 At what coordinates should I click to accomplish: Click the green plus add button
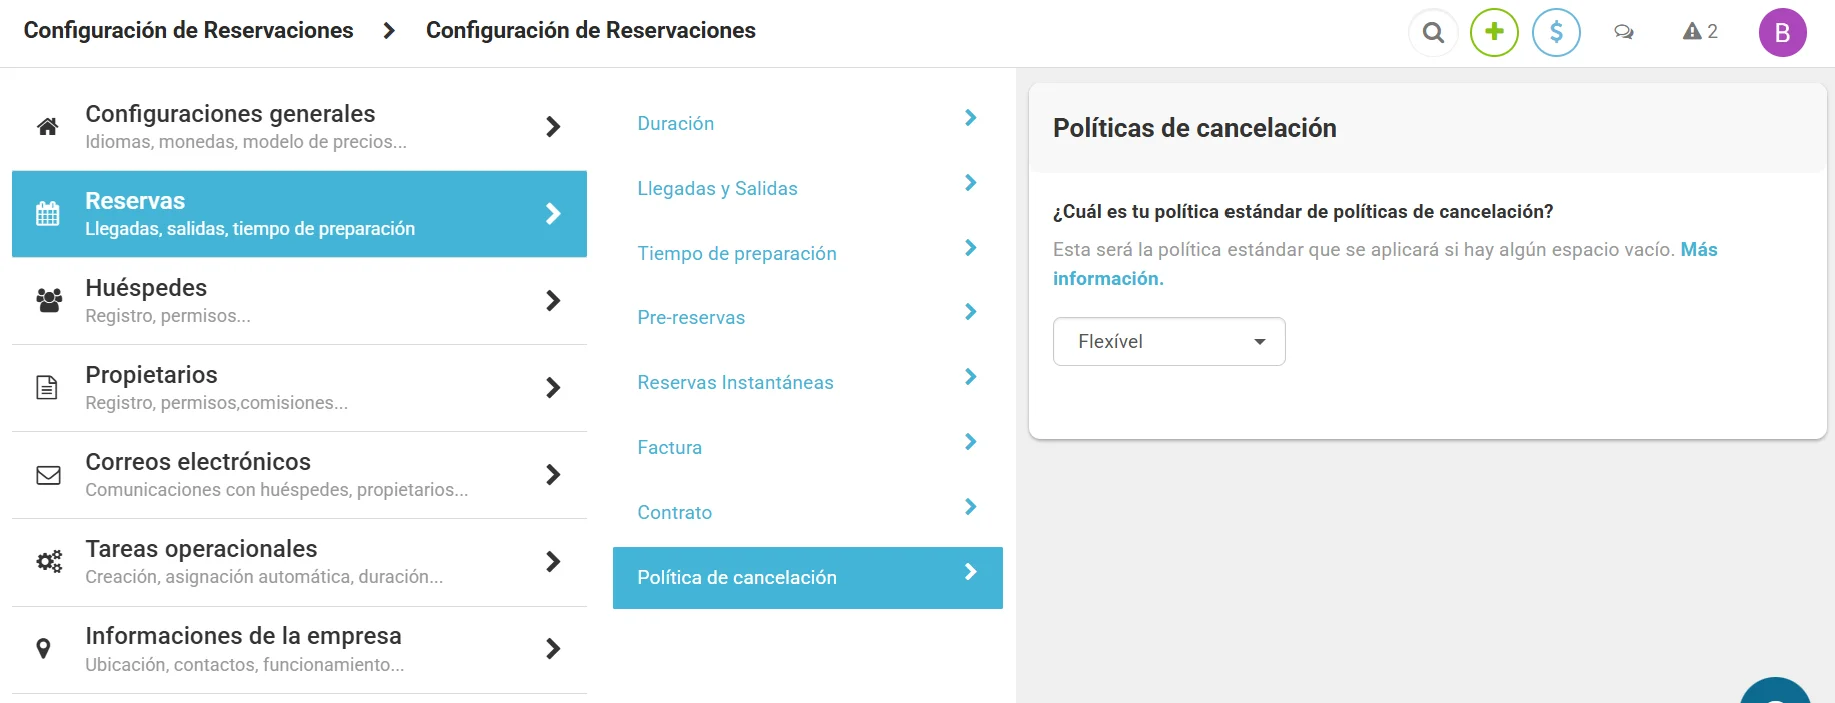click(x=1494, y=33)
